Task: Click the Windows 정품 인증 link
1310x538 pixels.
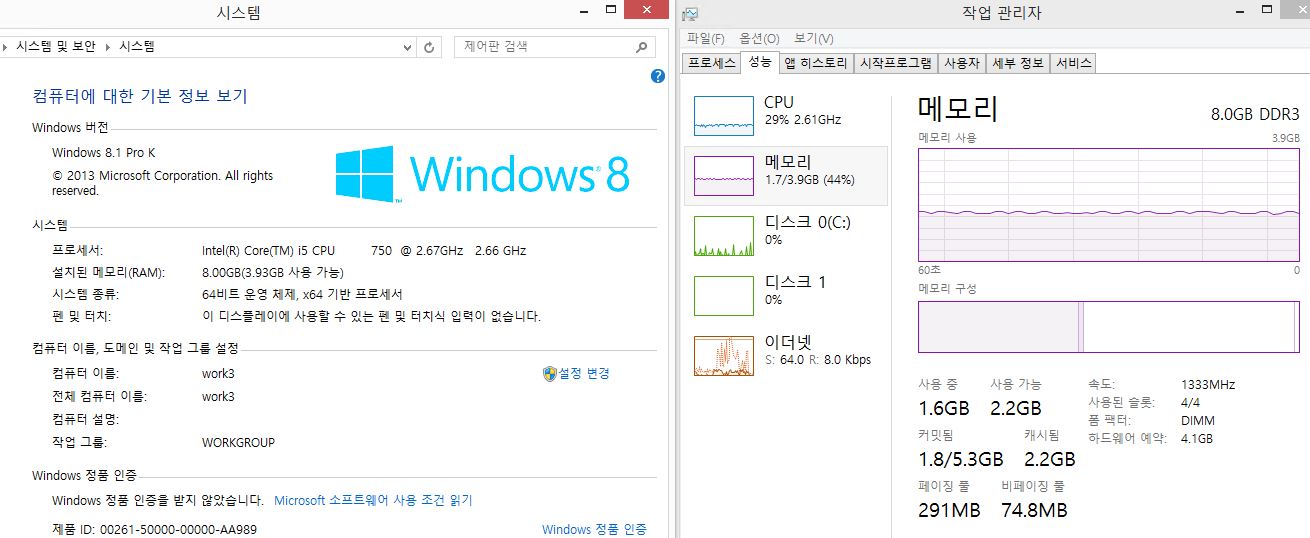Action: pyautogui.click(x=594, y=529)
